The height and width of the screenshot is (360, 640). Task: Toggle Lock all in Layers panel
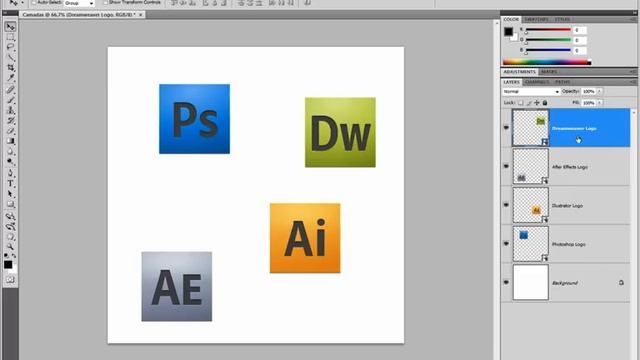click(544, 103)
